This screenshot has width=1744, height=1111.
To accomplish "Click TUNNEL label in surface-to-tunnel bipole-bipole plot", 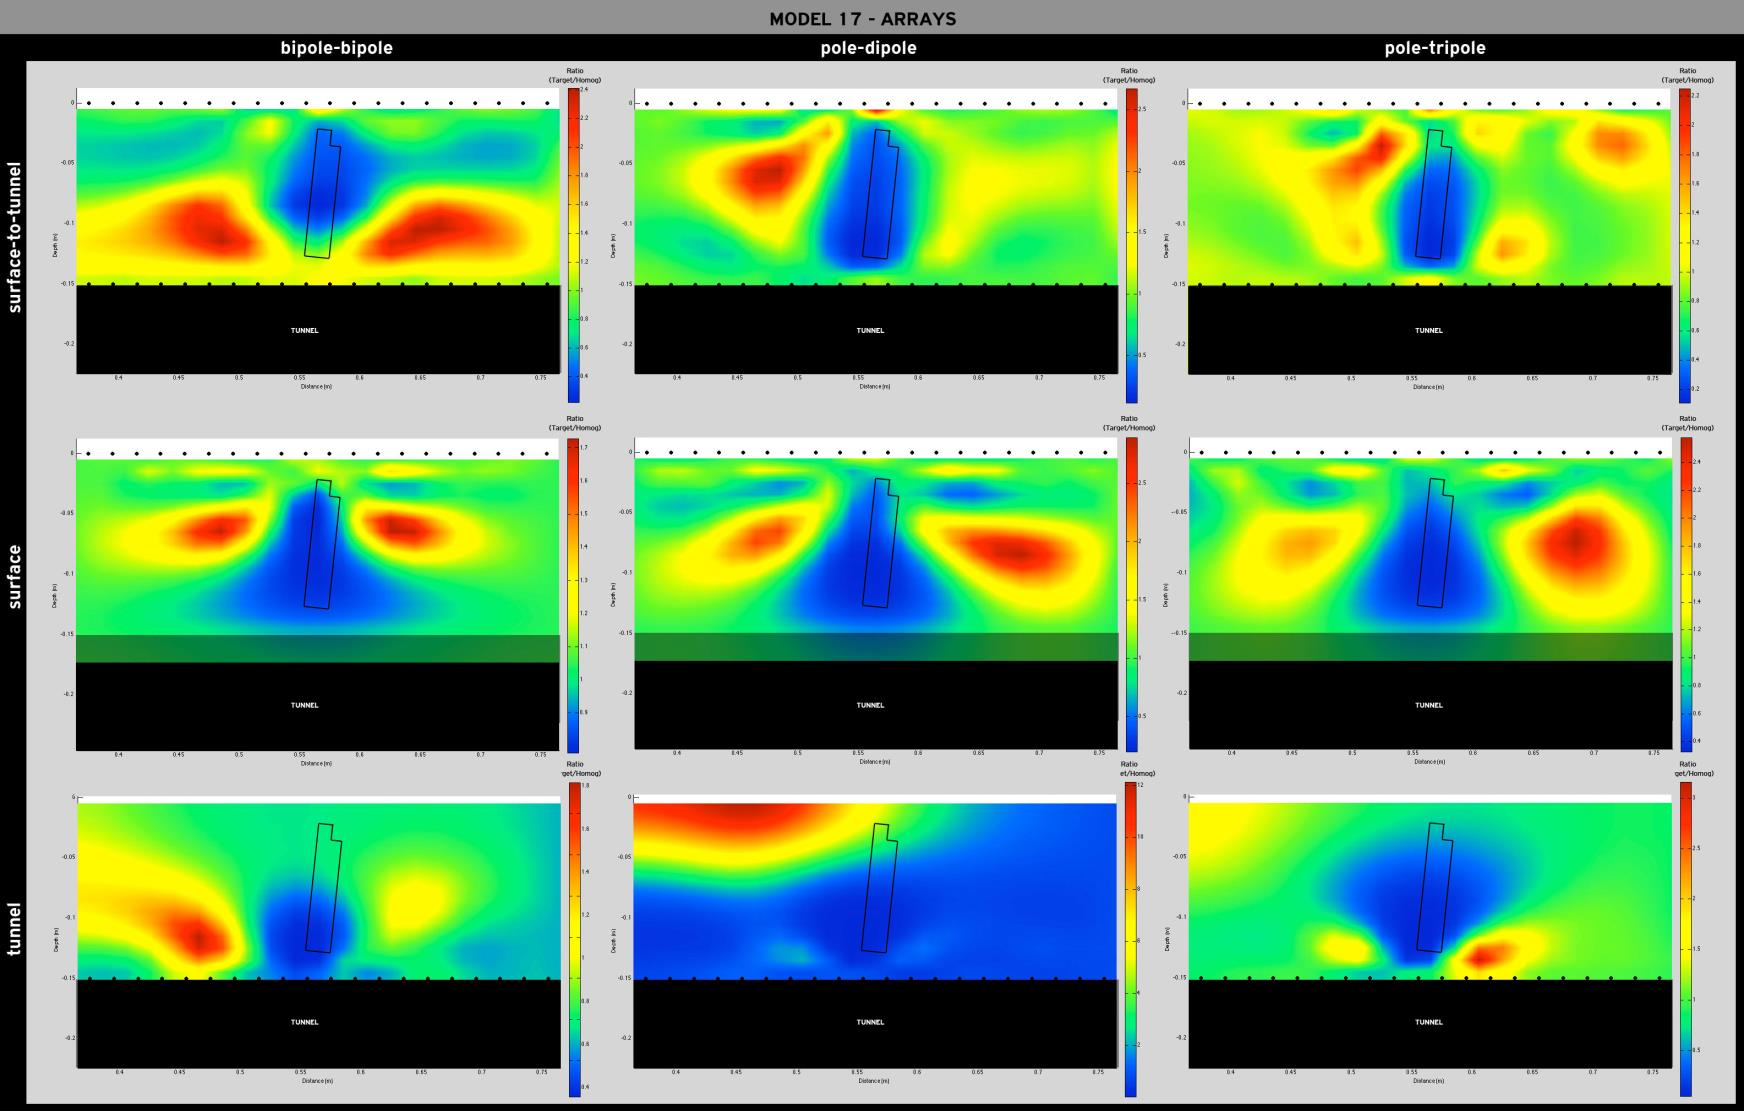I will tap(305, 330).
